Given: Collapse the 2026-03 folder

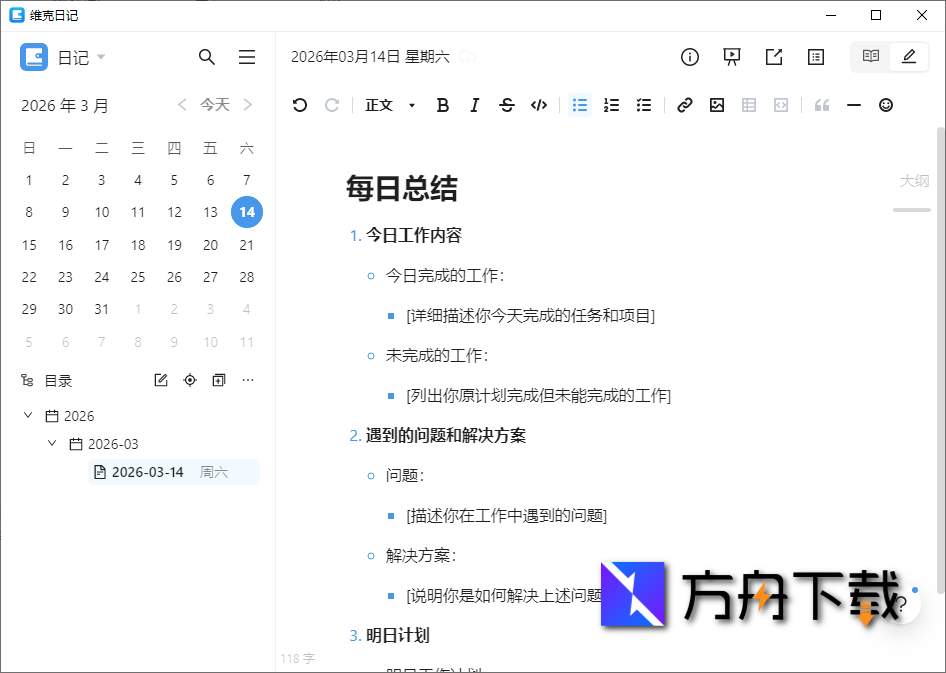Looking at the screenshot, I should pyautogui.click(x=52, y=443).
